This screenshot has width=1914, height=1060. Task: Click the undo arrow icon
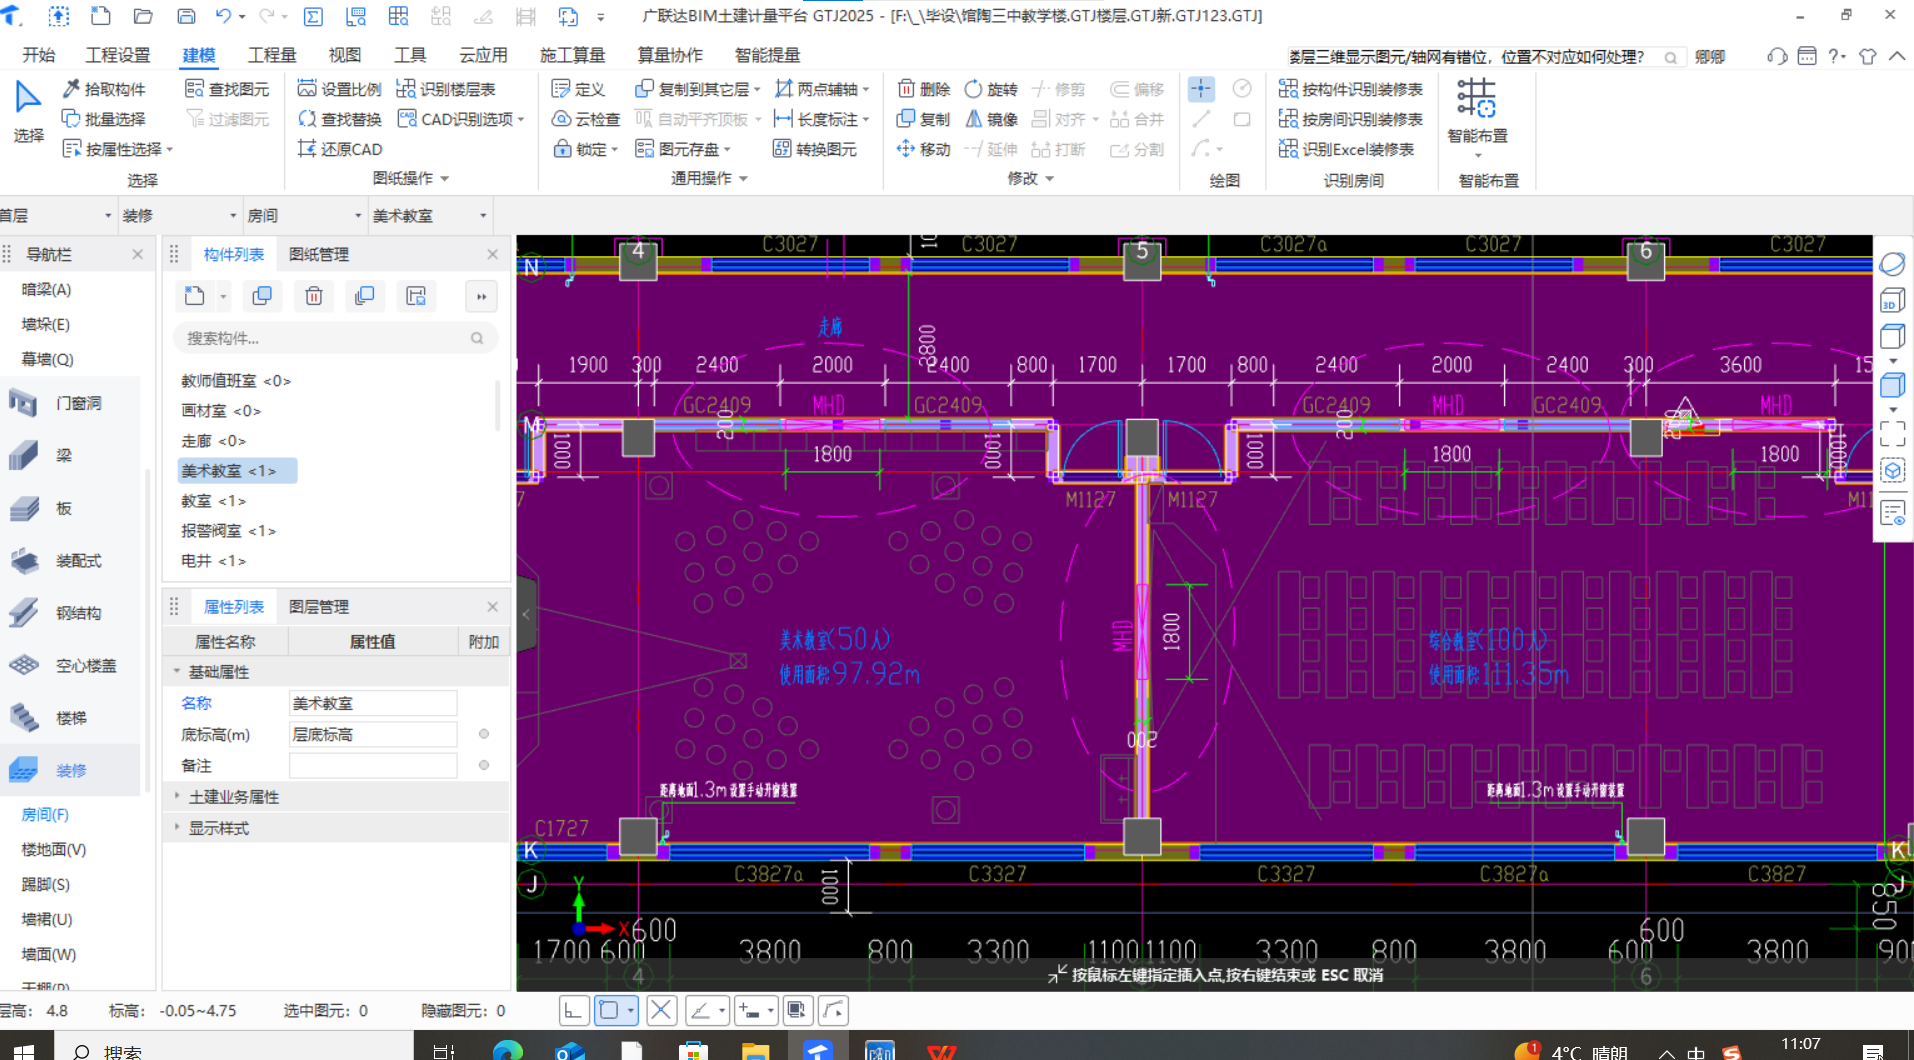[x=223, y=16]
